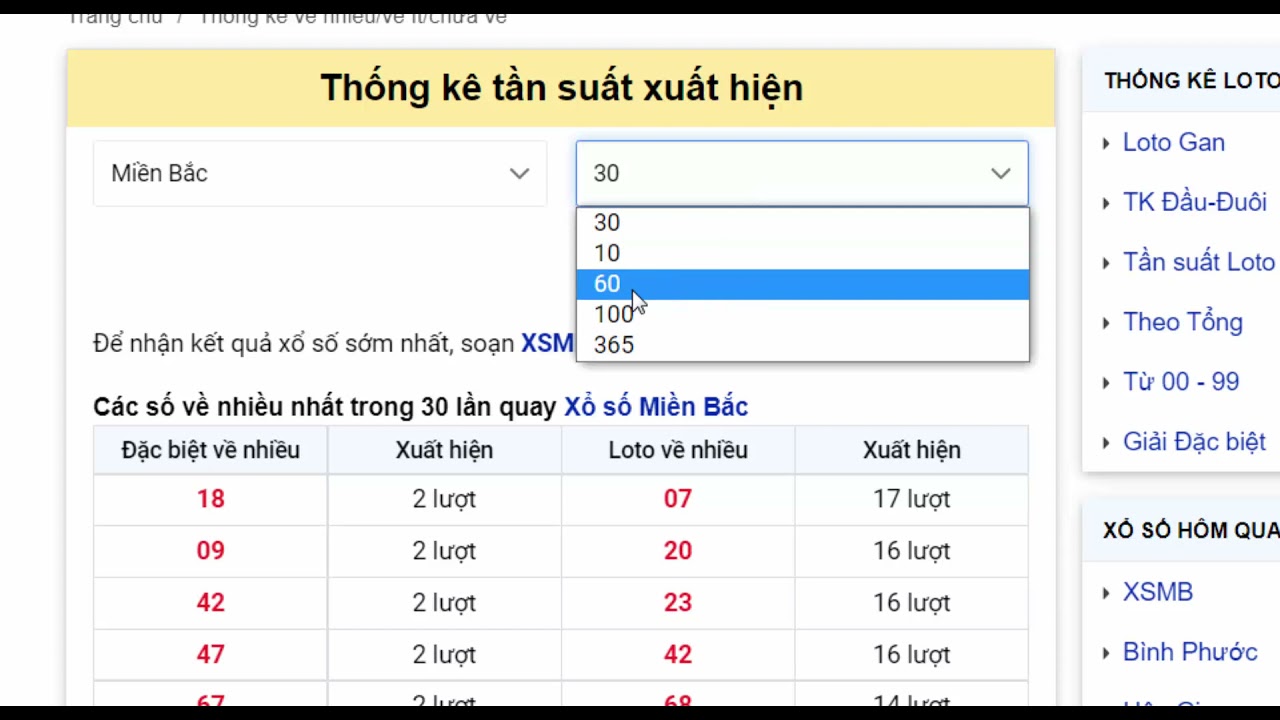Click the arrow icon beside Giải Đặc biệt
The width and height of the screenshot is (1280, 720).
click(1106, 442)
